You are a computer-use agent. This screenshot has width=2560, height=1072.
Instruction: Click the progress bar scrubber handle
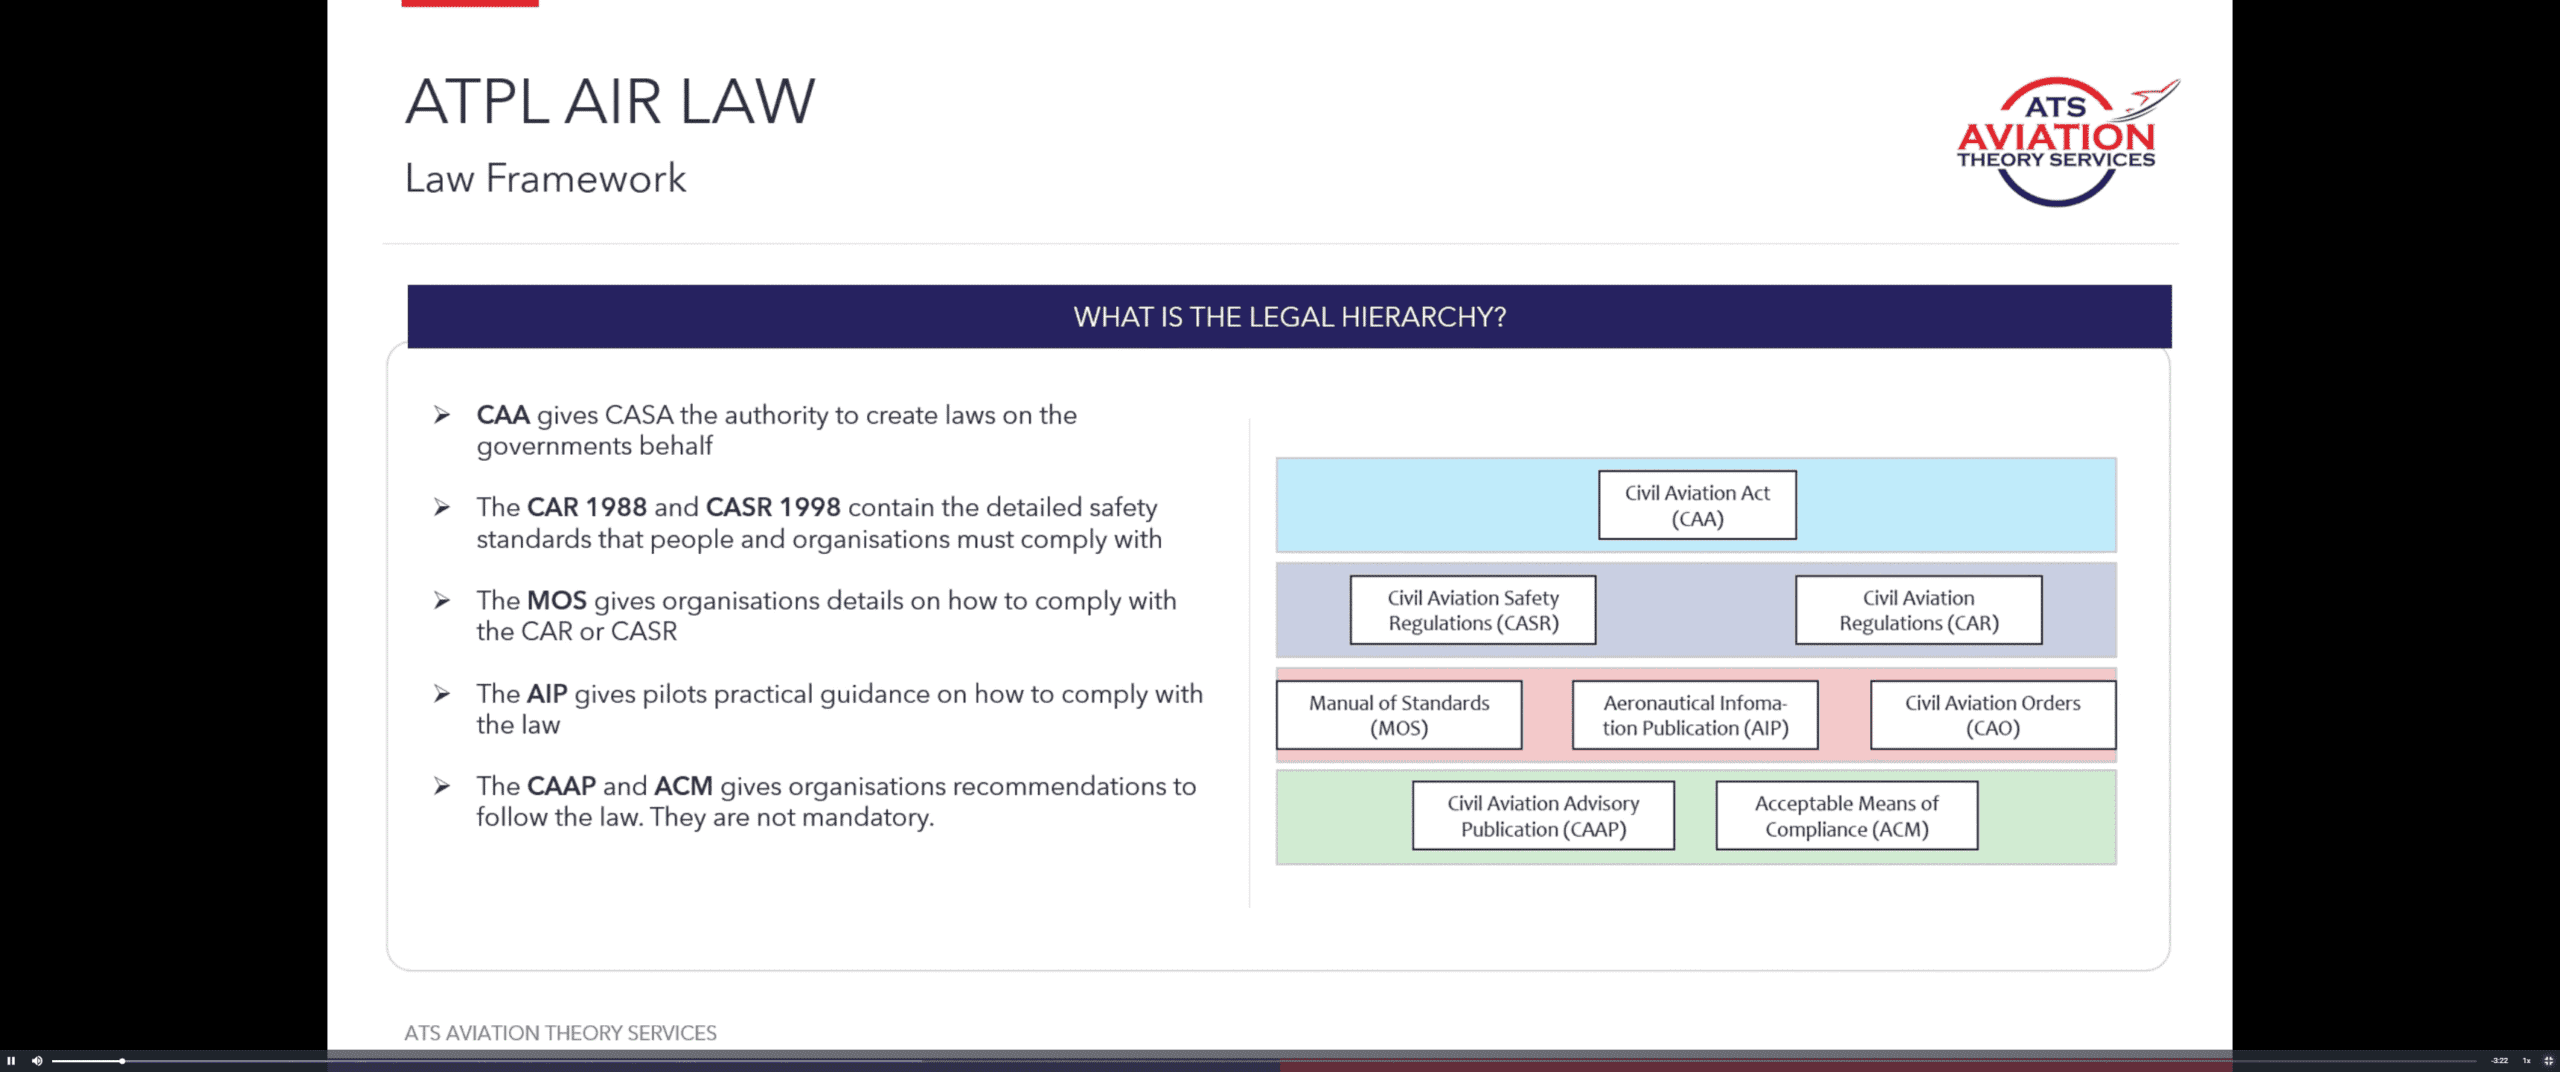pyautogui.click(x=122, y=1061)
